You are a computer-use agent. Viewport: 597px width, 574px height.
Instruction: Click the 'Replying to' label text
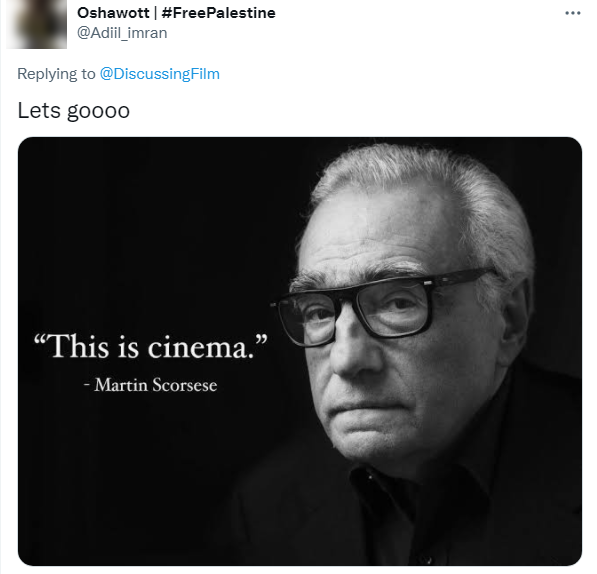point(56,74)
